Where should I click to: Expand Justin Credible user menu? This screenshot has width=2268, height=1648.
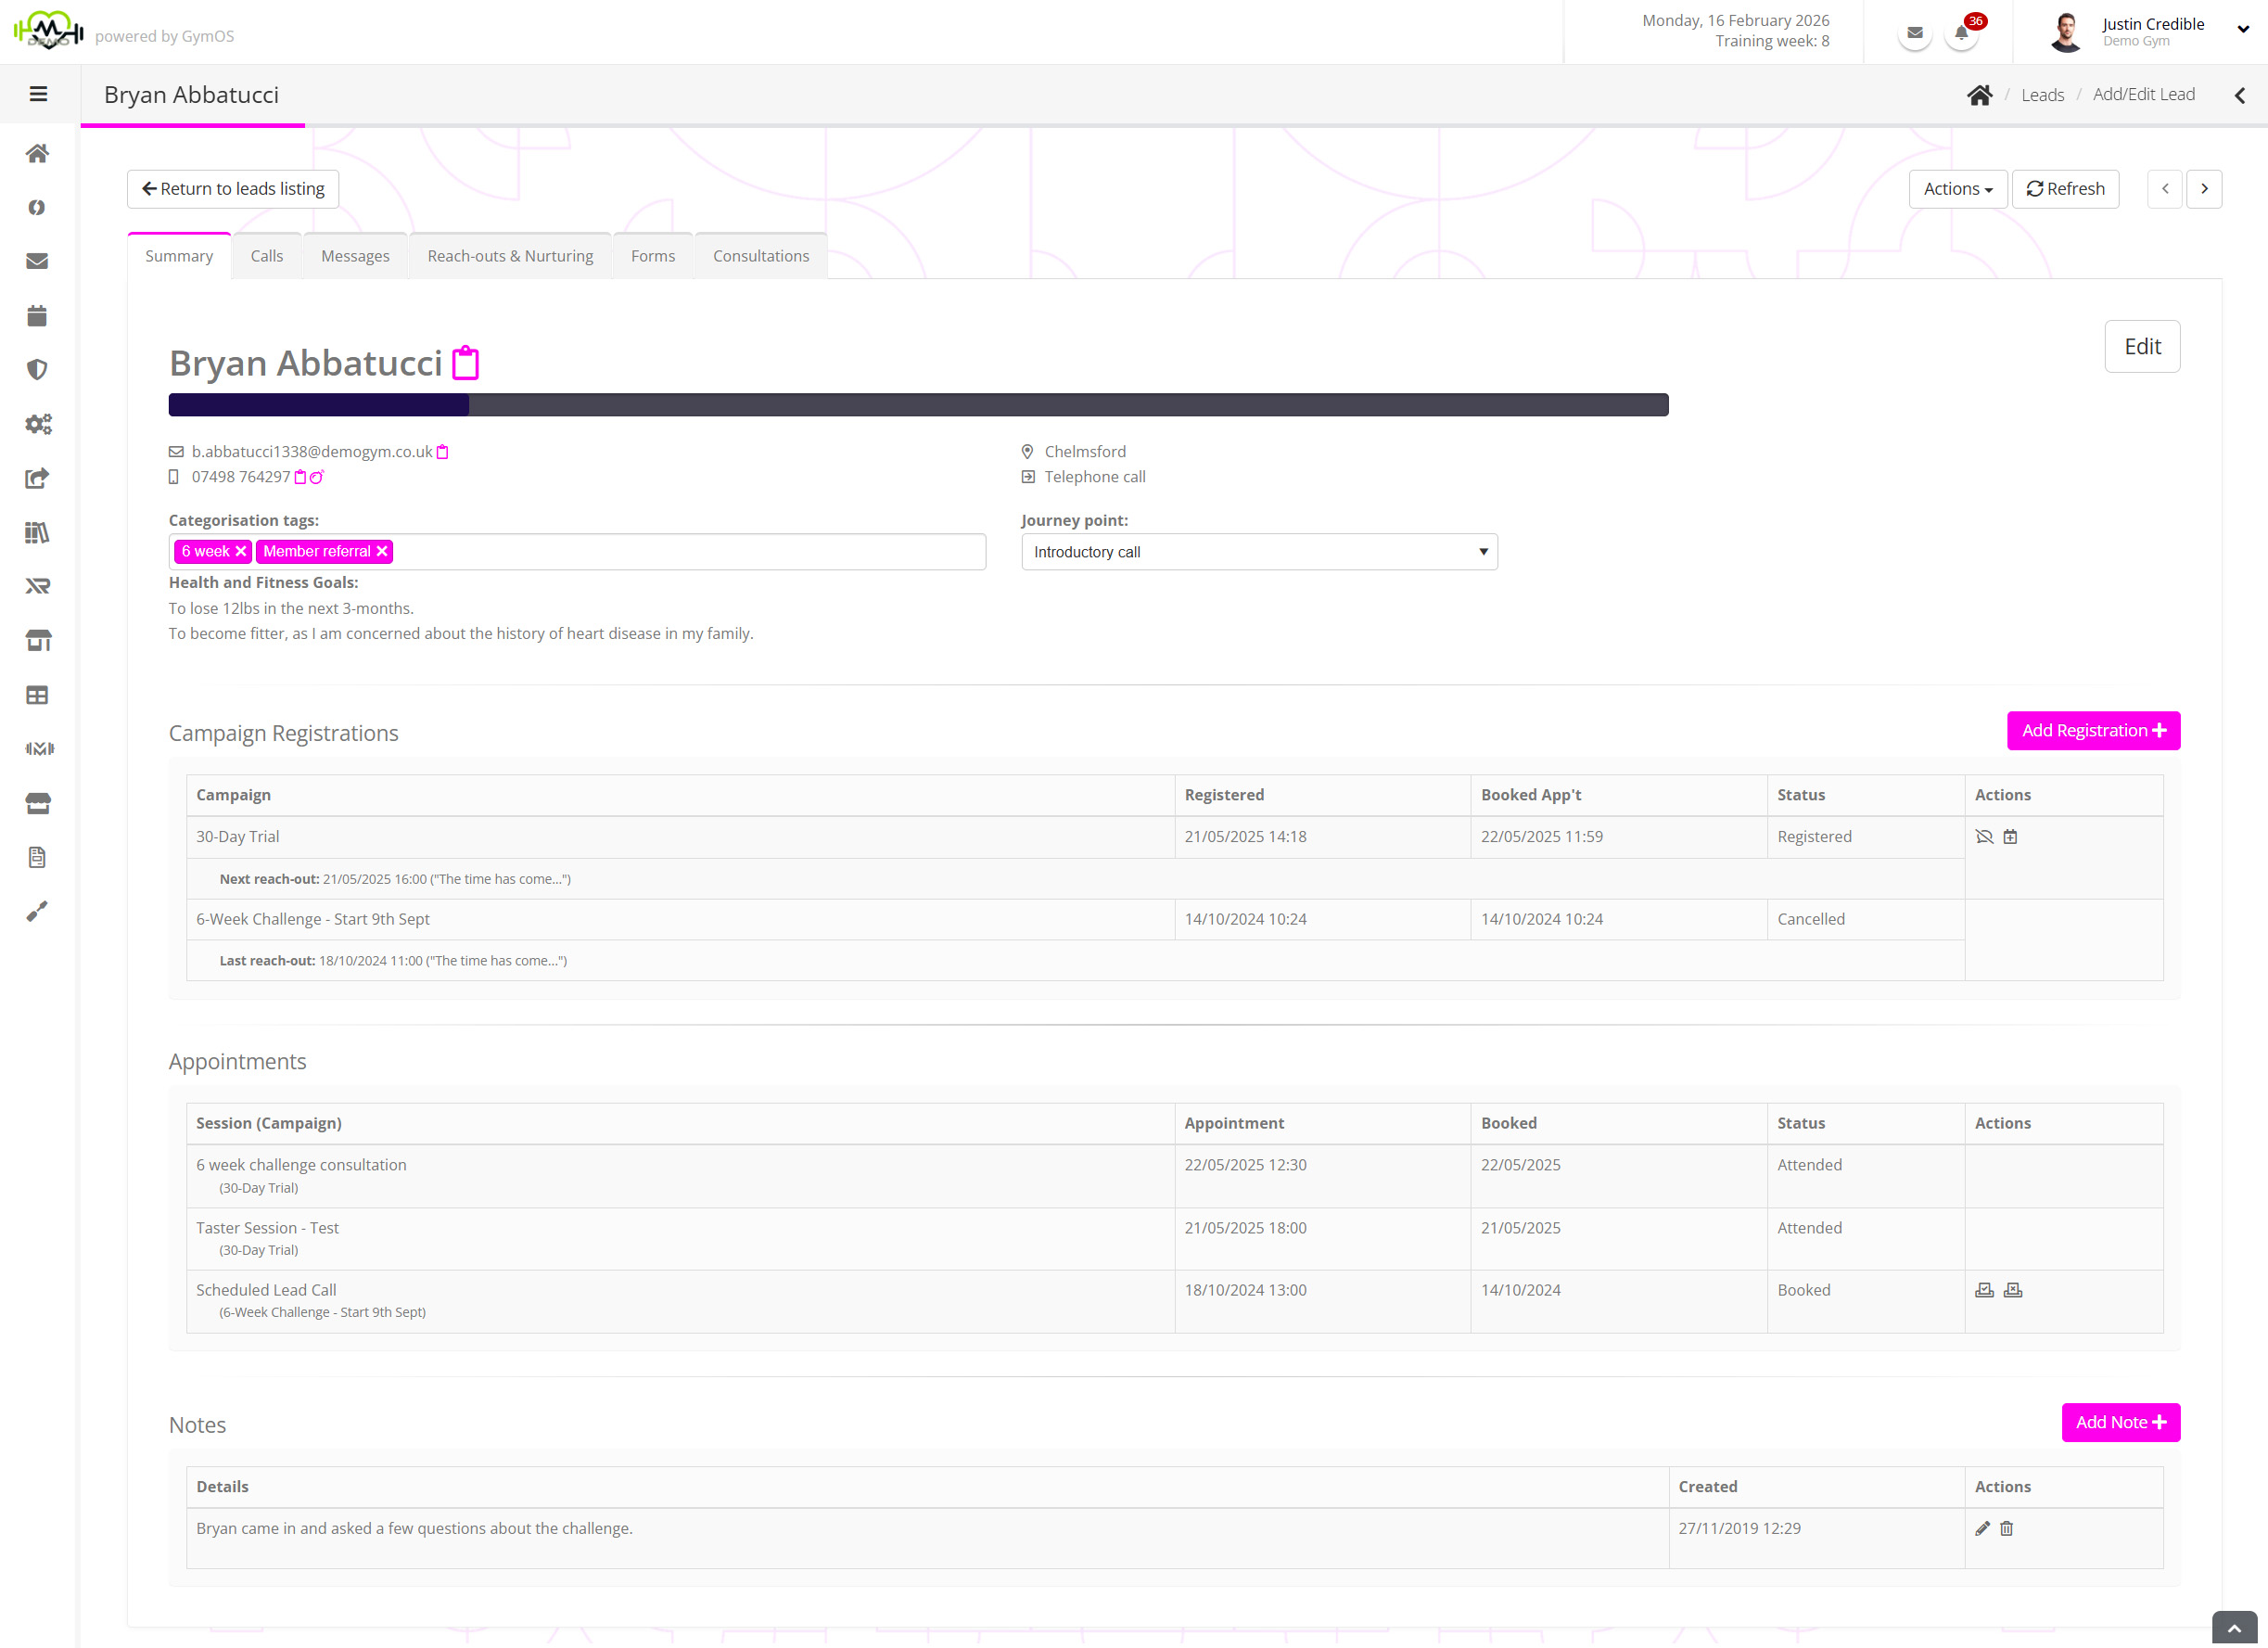[2243, 29]
